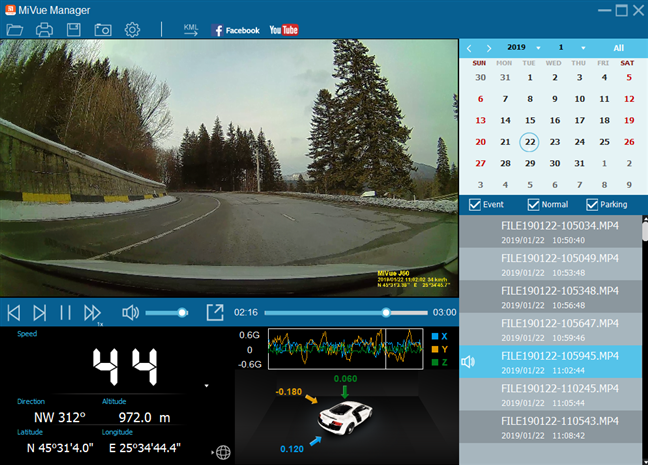Viewport: 648px width, 465px height.
Task: Click the latitude value N 45°31'4.0"
Action: tap(60, 448)
